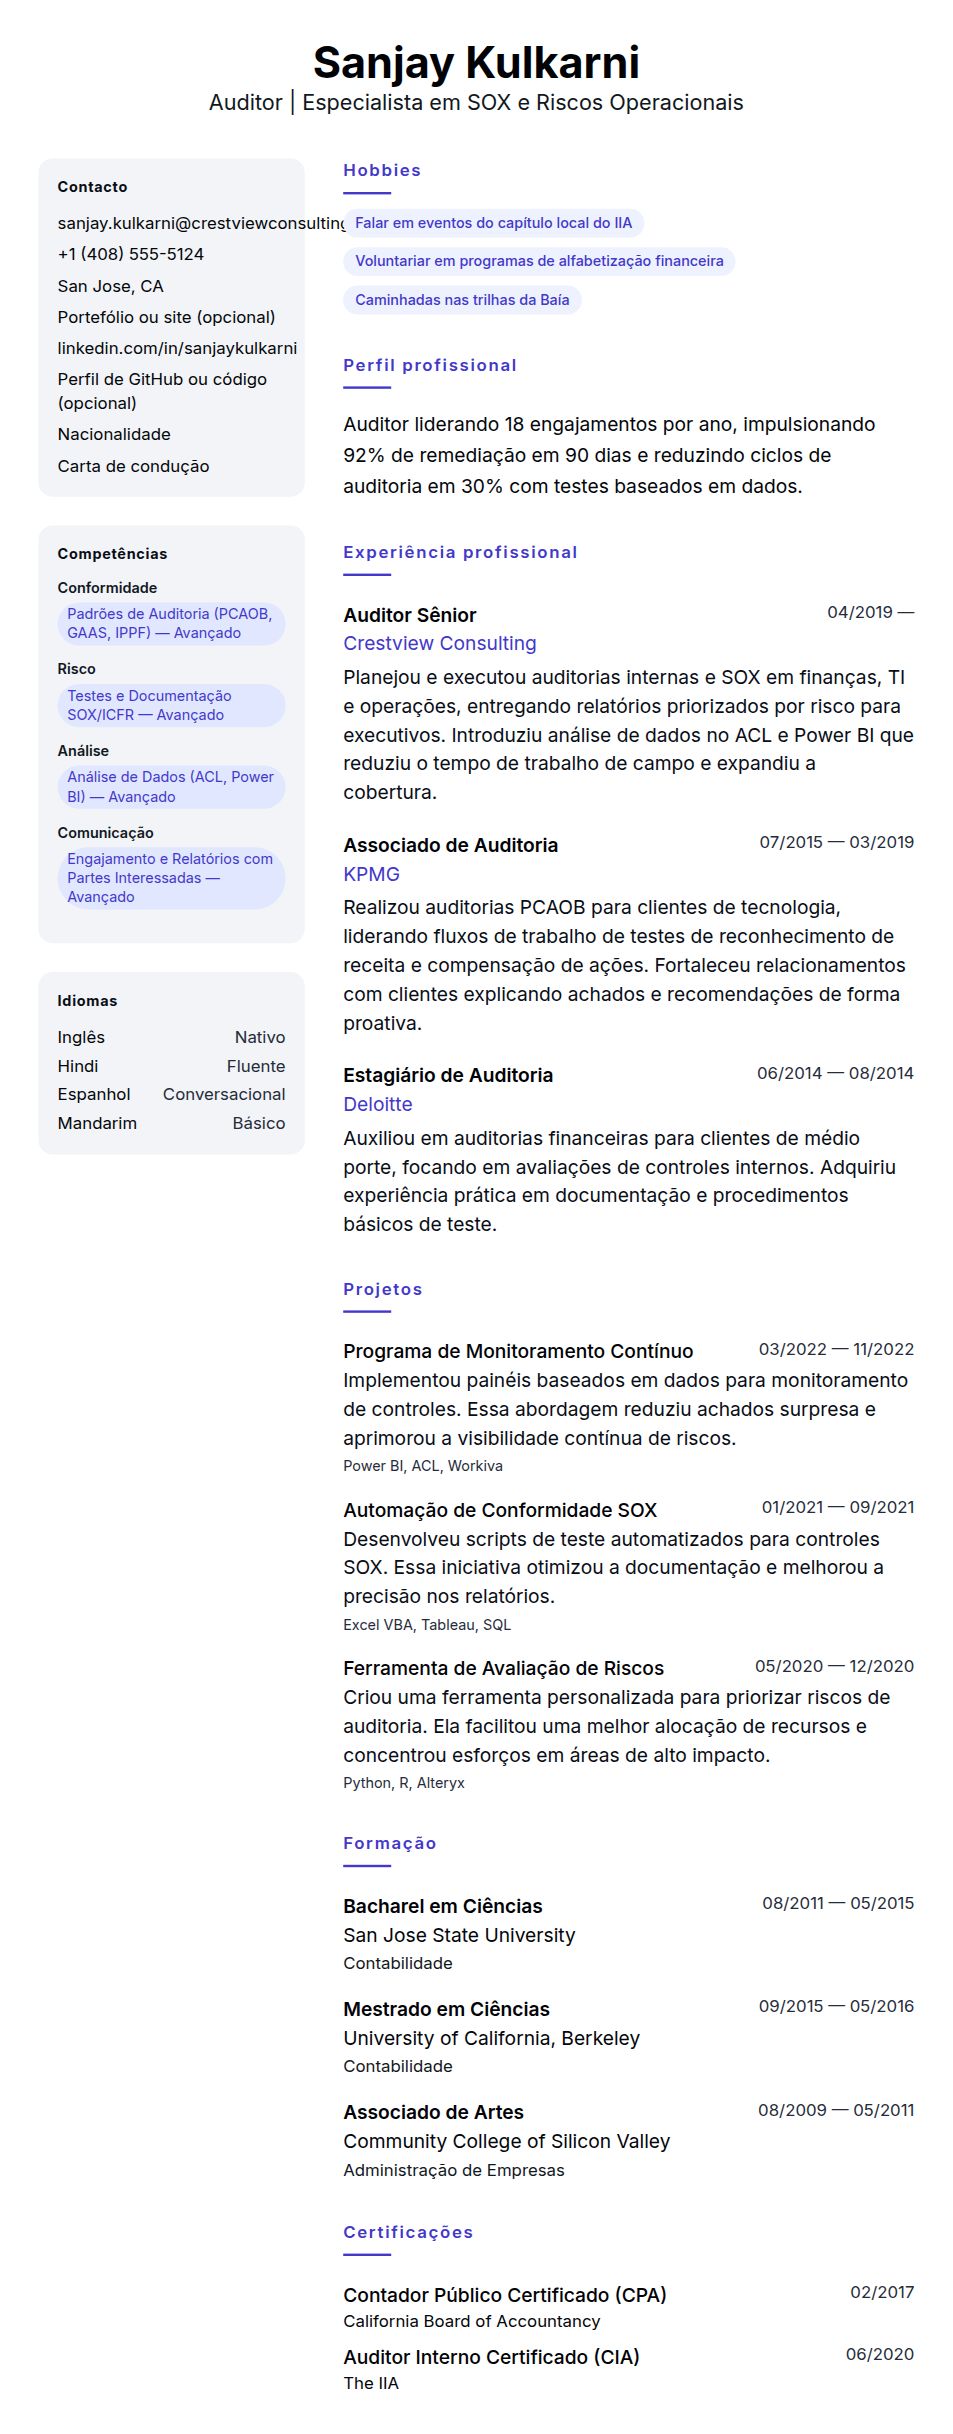Image resolution: width=953 pixels, height=2434 pixels.
Task: Click the 'Certificações' section heading
Action: [x=408, y=2232]
